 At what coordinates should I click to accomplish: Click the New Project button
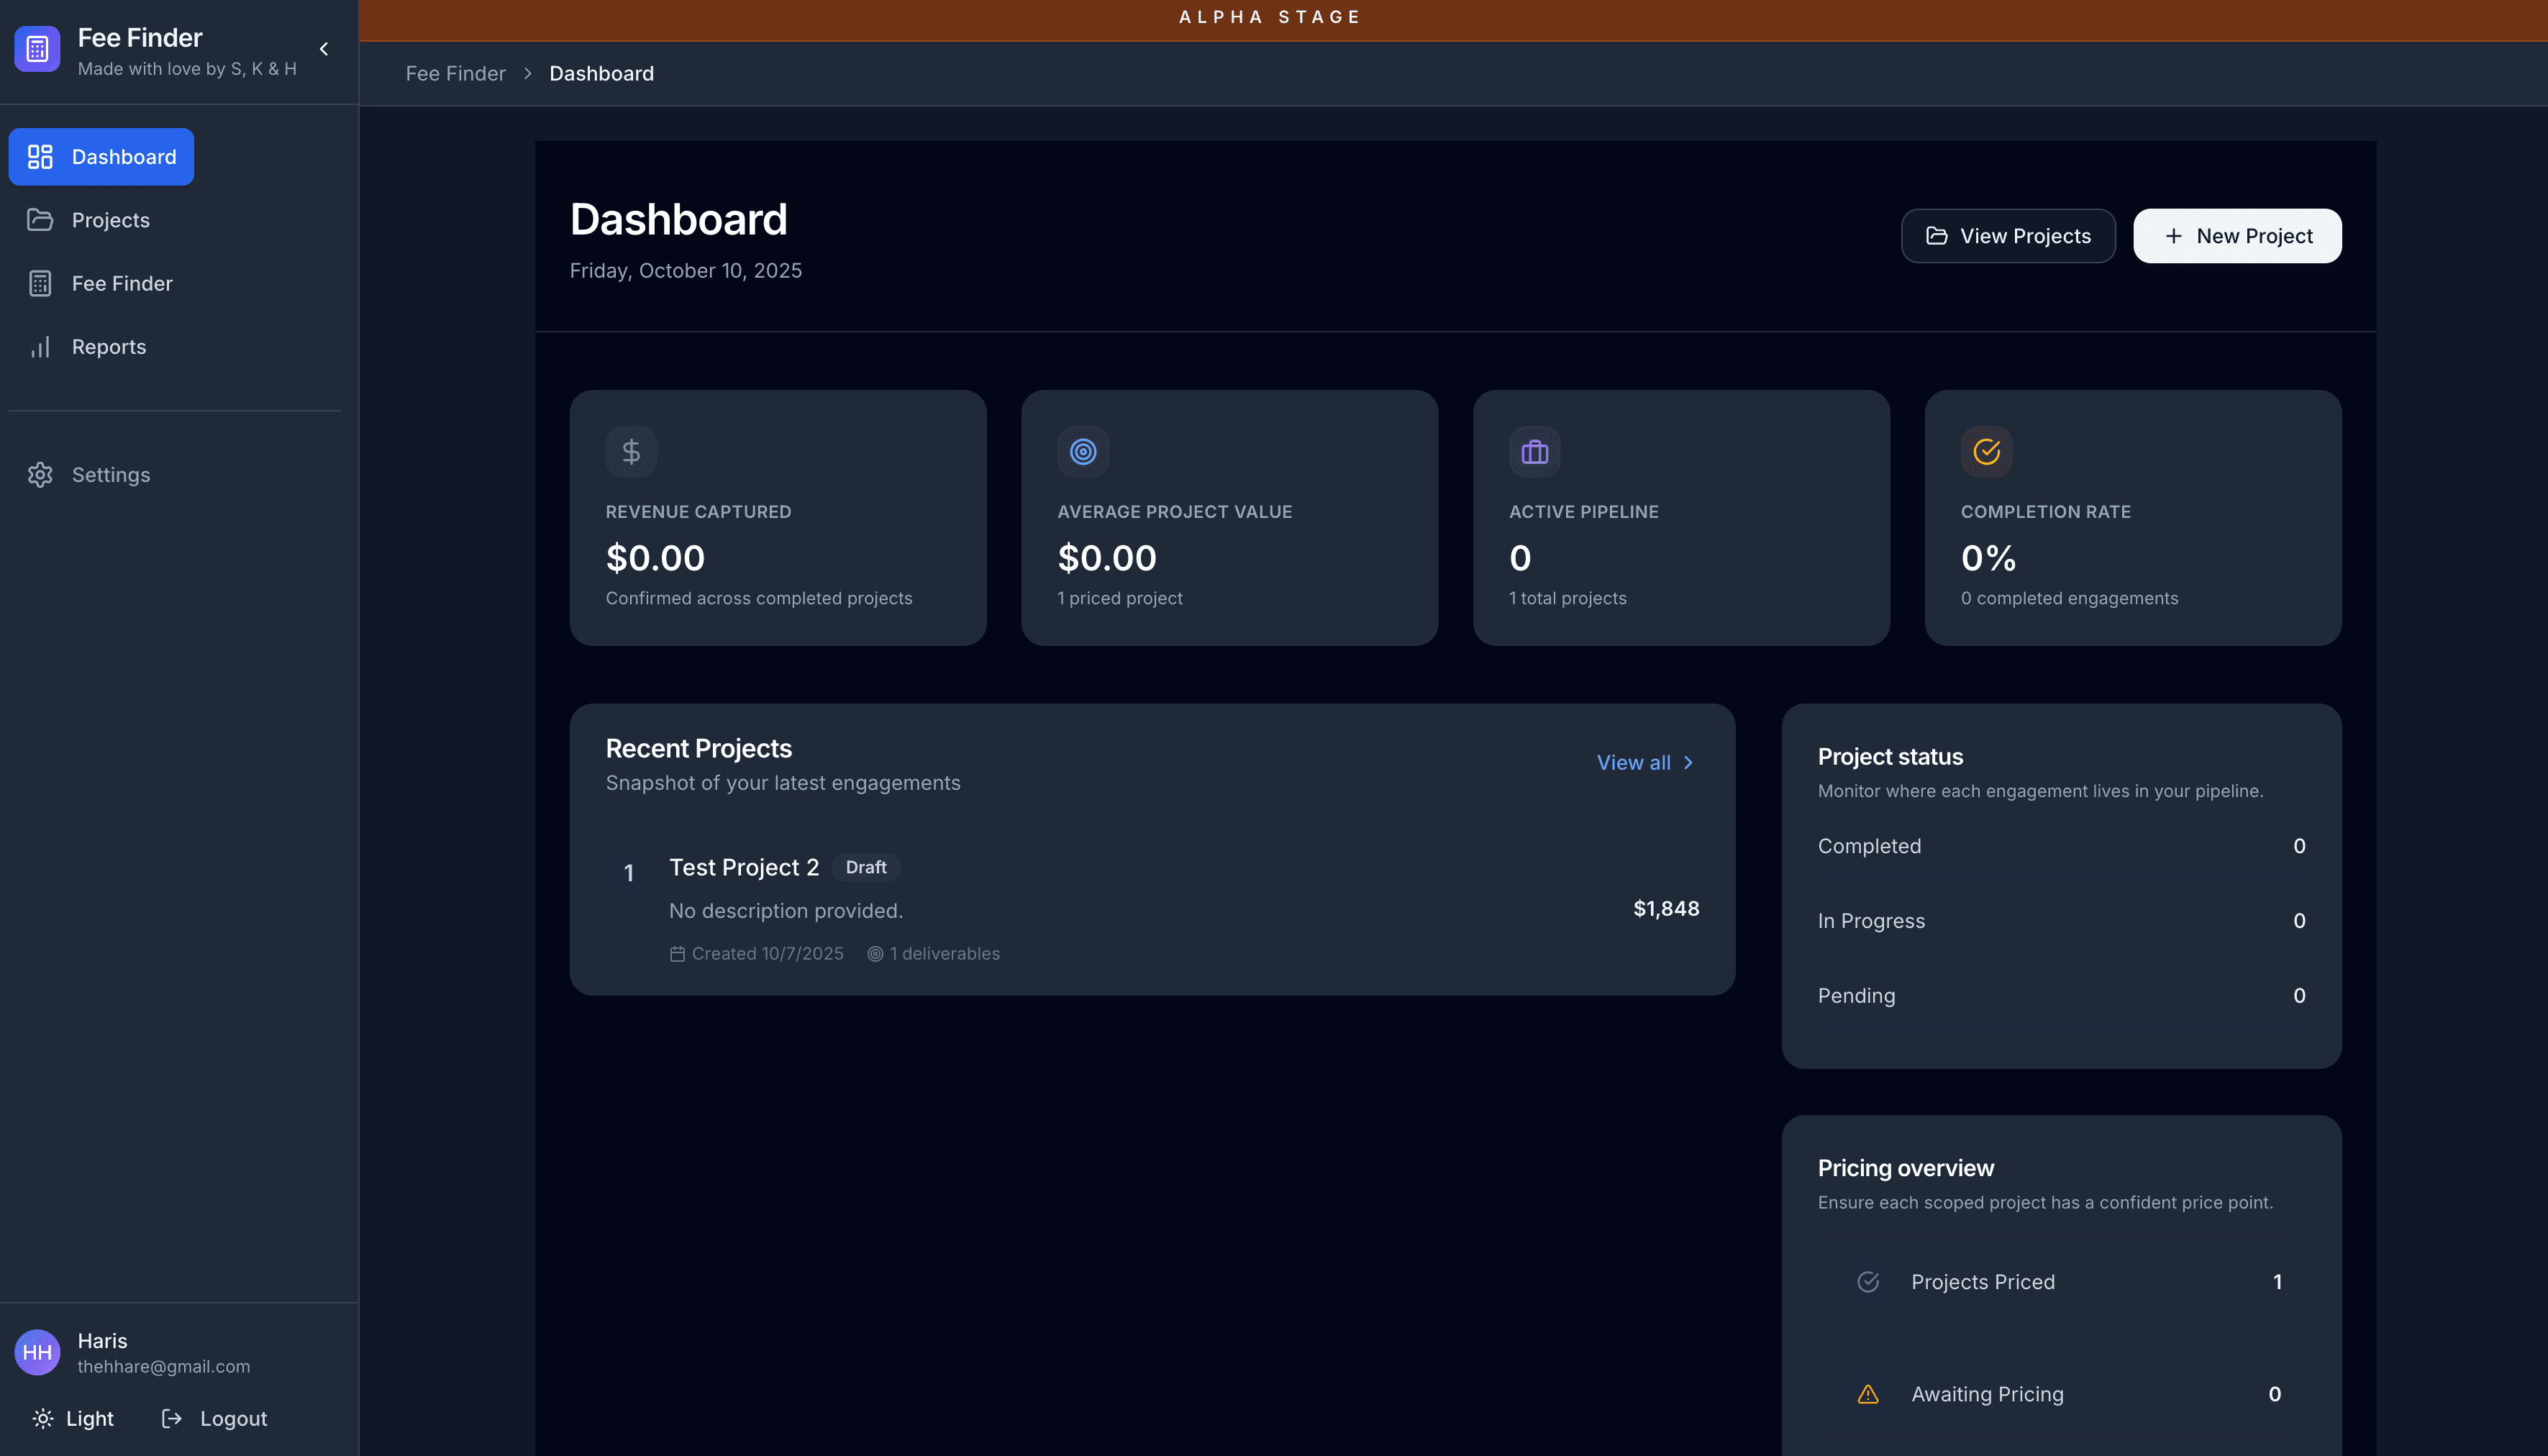click(2237, 236)
